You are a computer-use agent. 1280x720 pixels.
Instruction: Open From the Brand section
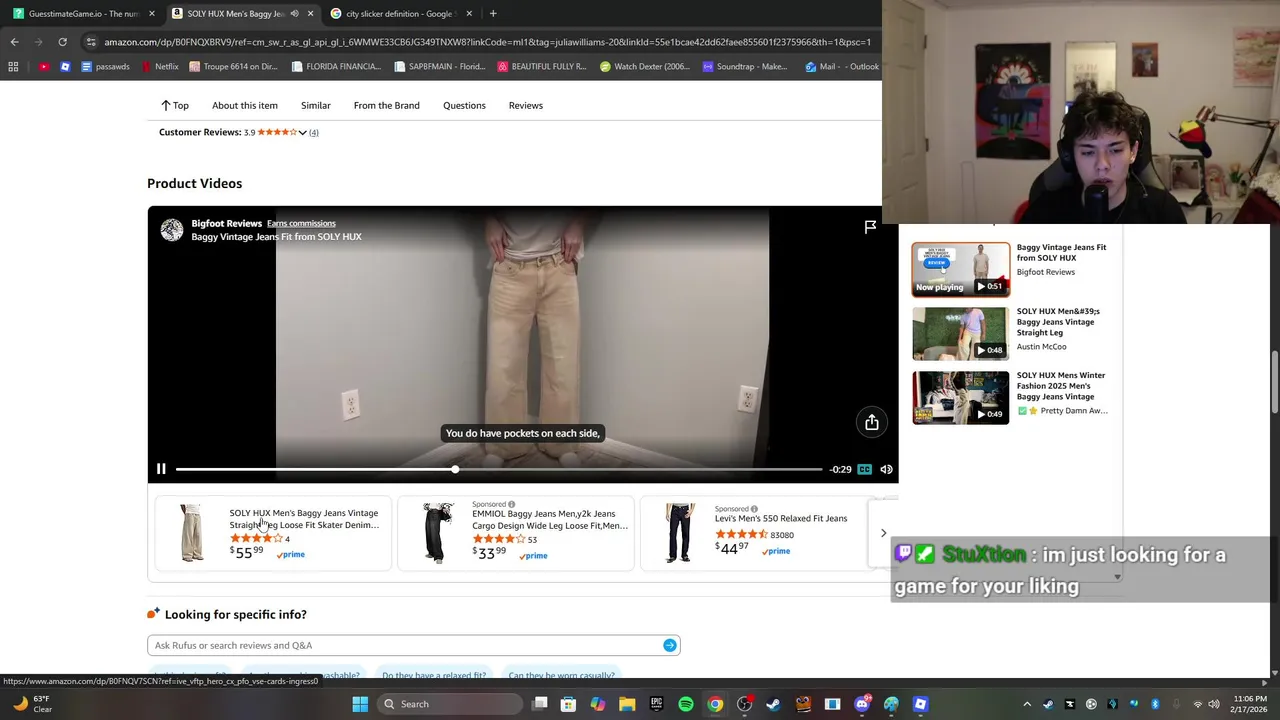point(386,105)
